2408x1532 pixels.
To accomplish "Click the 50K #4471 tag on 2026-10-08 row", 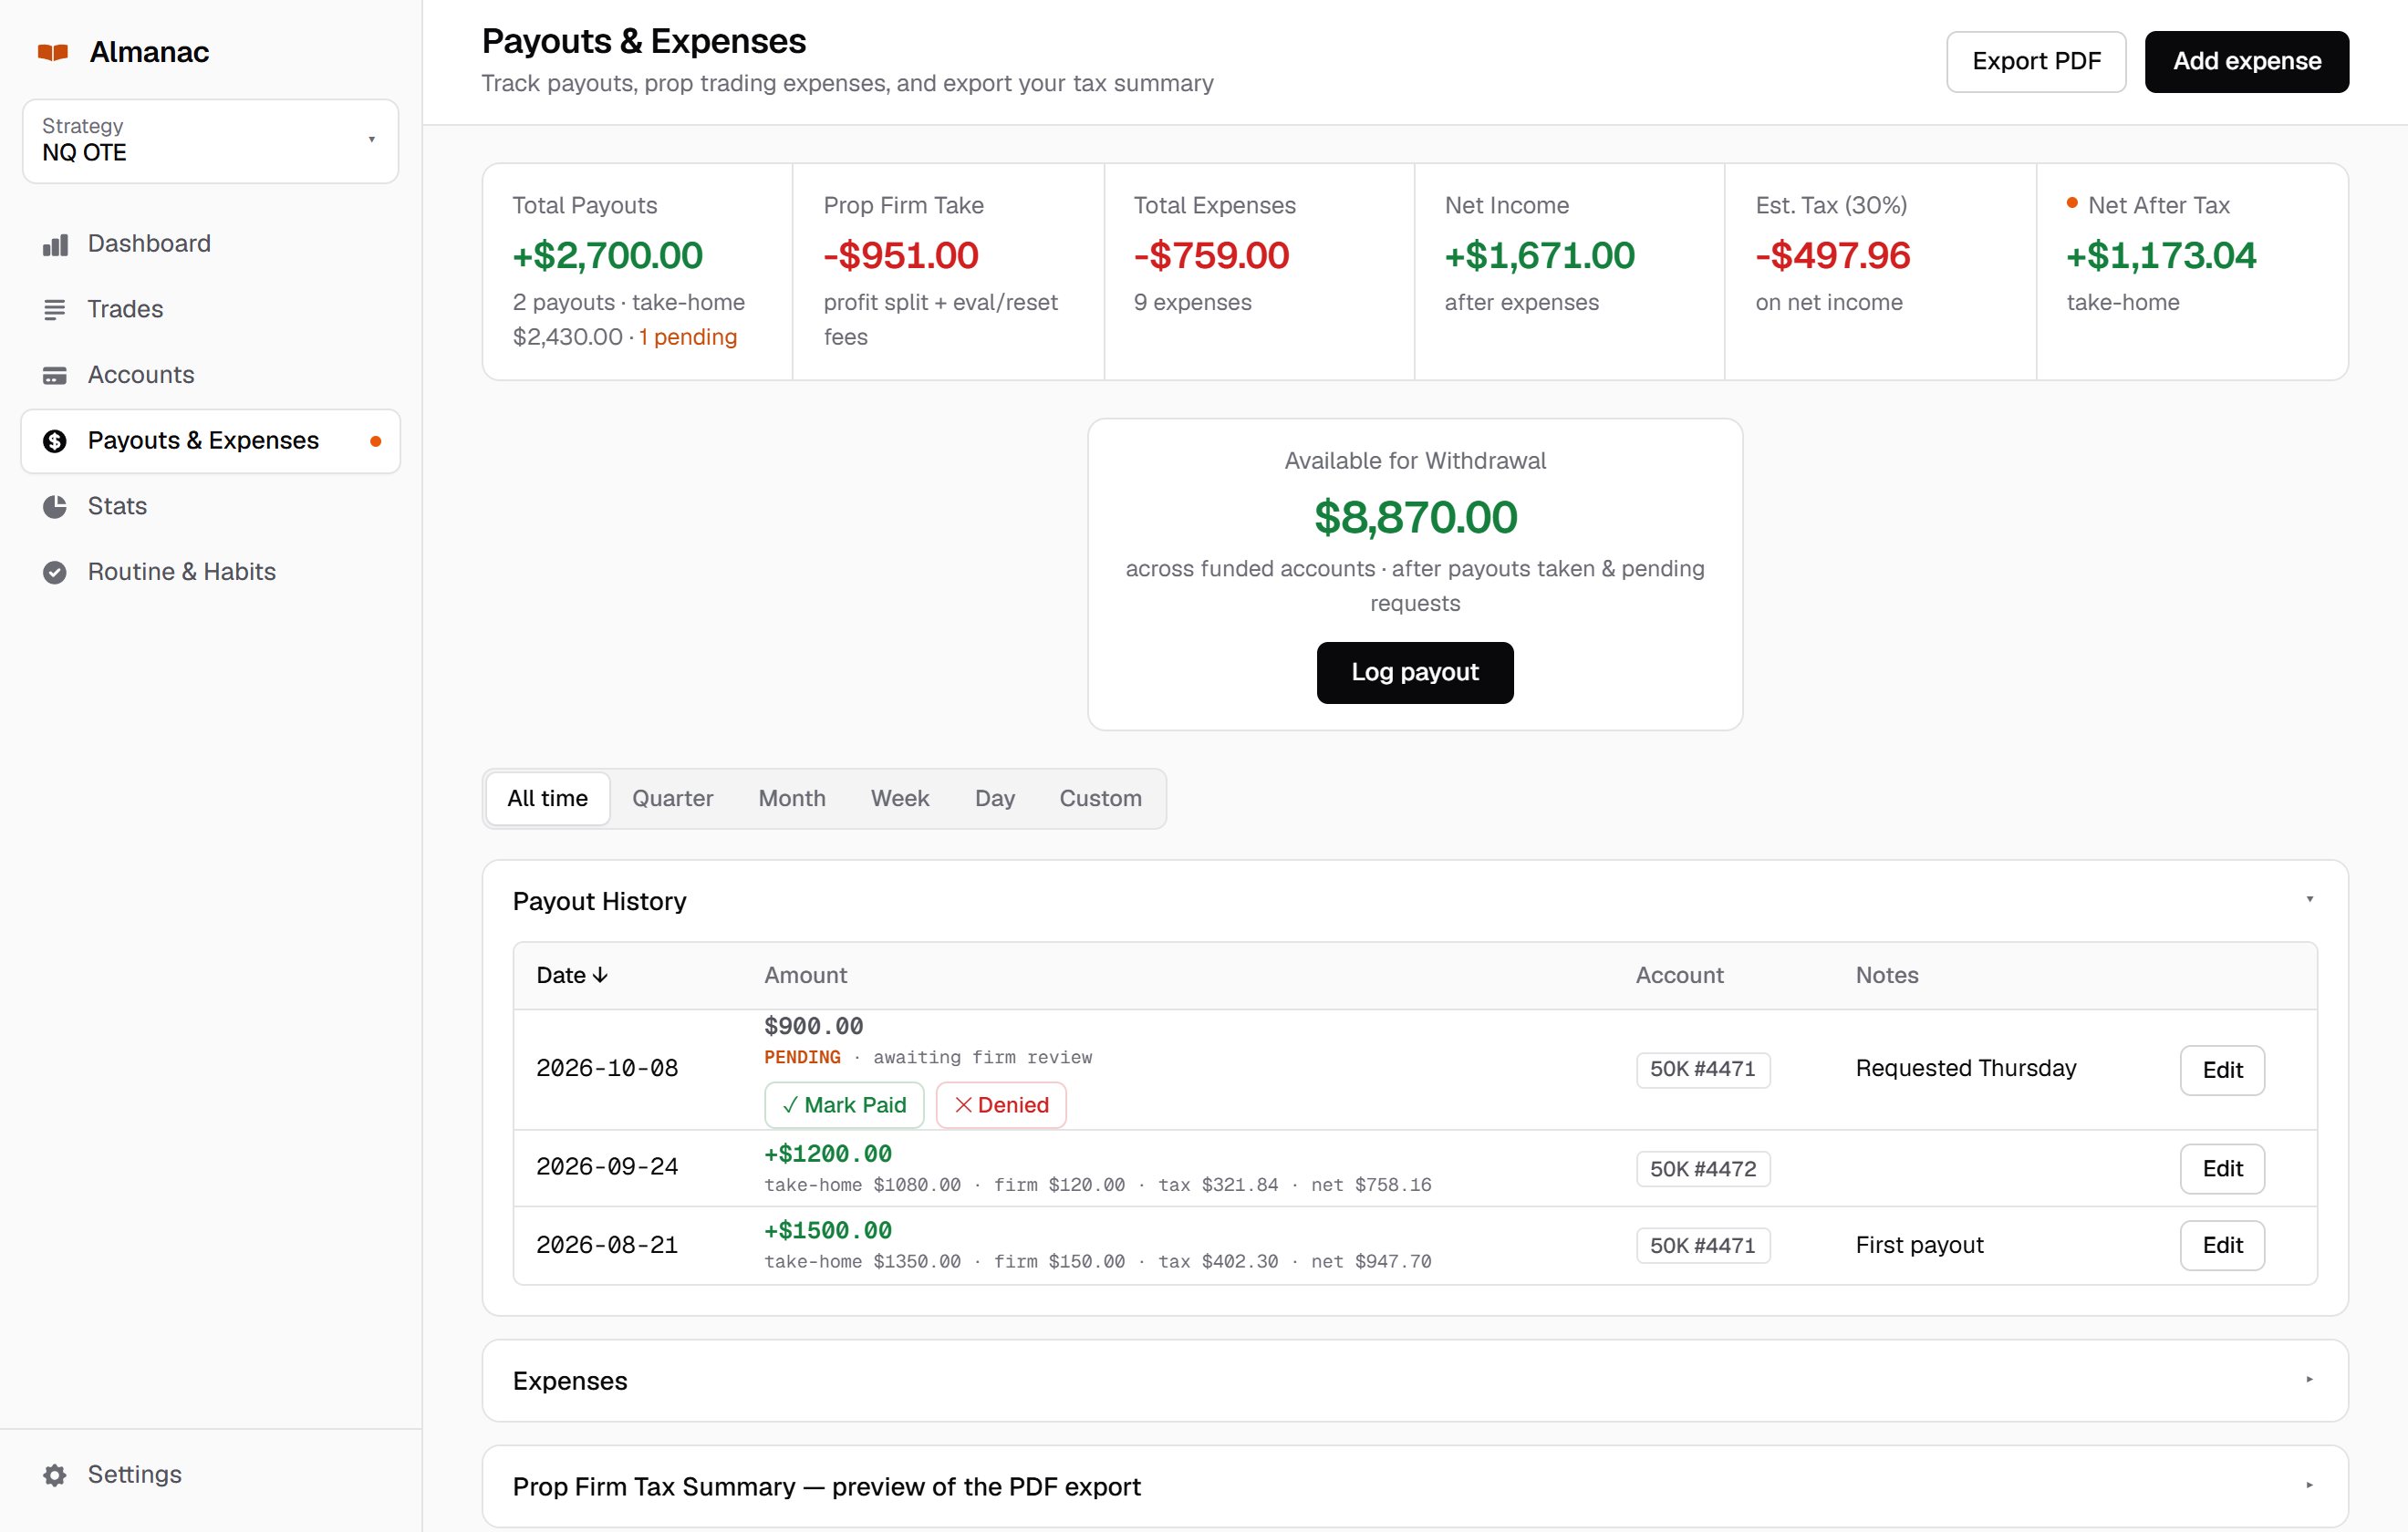I will click(1703, 1070).
